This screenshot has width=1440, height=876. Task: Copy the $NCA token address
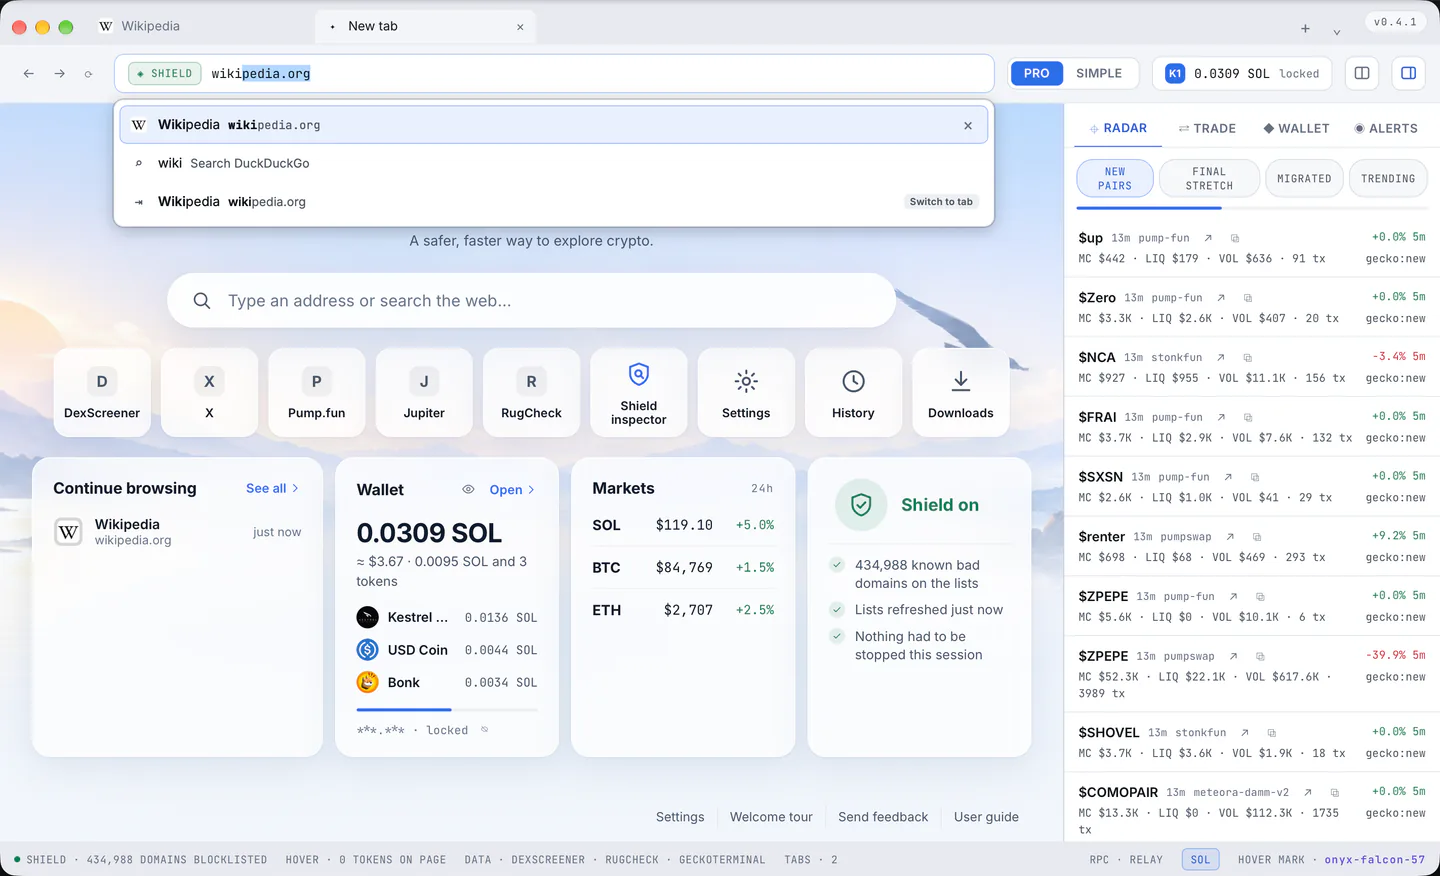pos(1247,357)
